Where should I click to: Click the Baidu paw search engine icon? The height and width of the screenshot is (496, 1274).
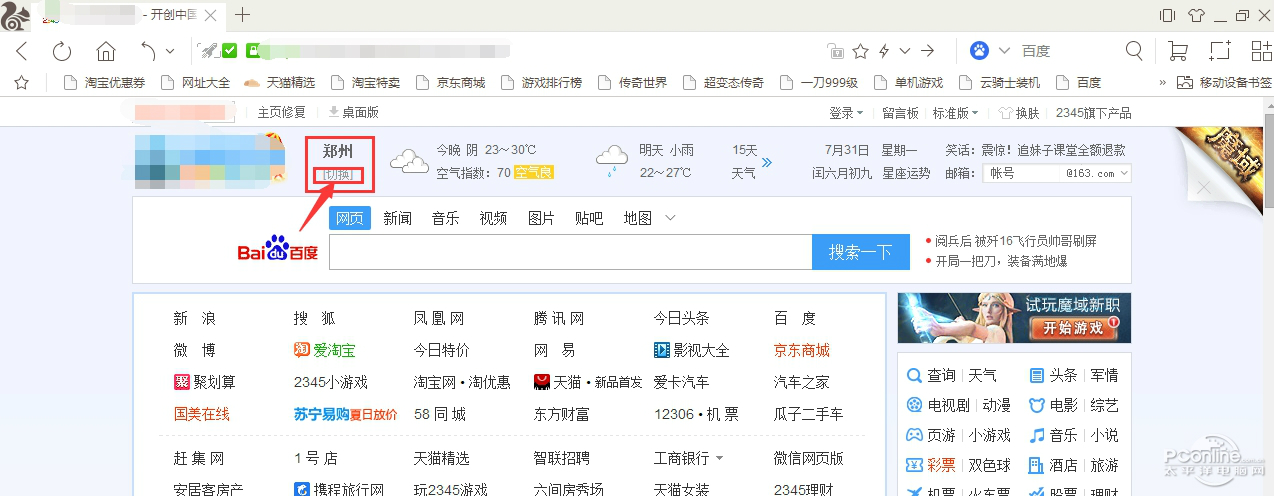(x=980, y=51)
